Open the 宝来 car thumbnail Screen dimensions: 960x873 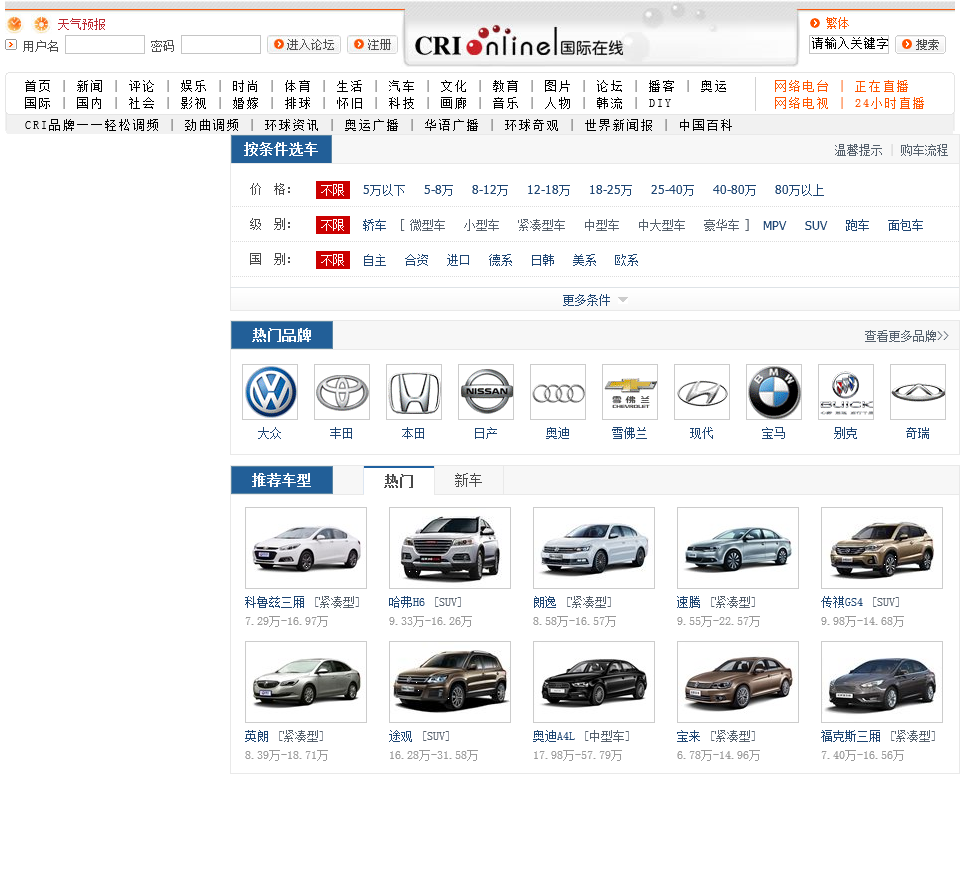click(738, 682)
